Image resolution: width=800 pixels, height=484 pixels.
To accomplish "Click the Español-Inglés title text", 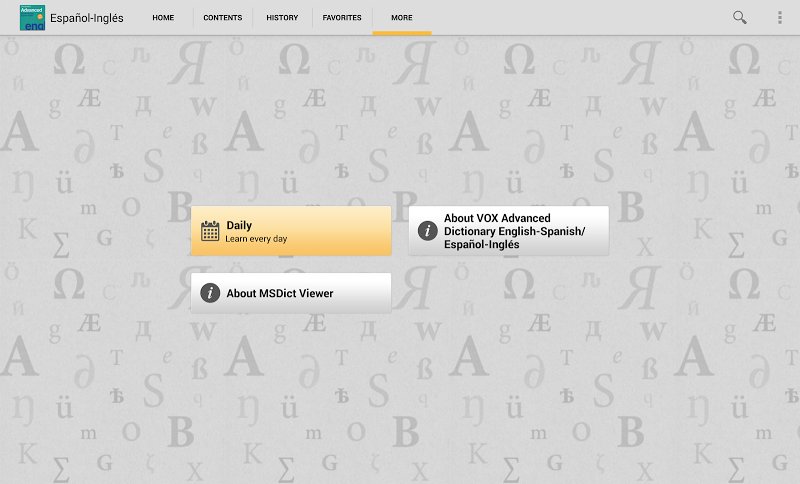I will tap(87, 18).
